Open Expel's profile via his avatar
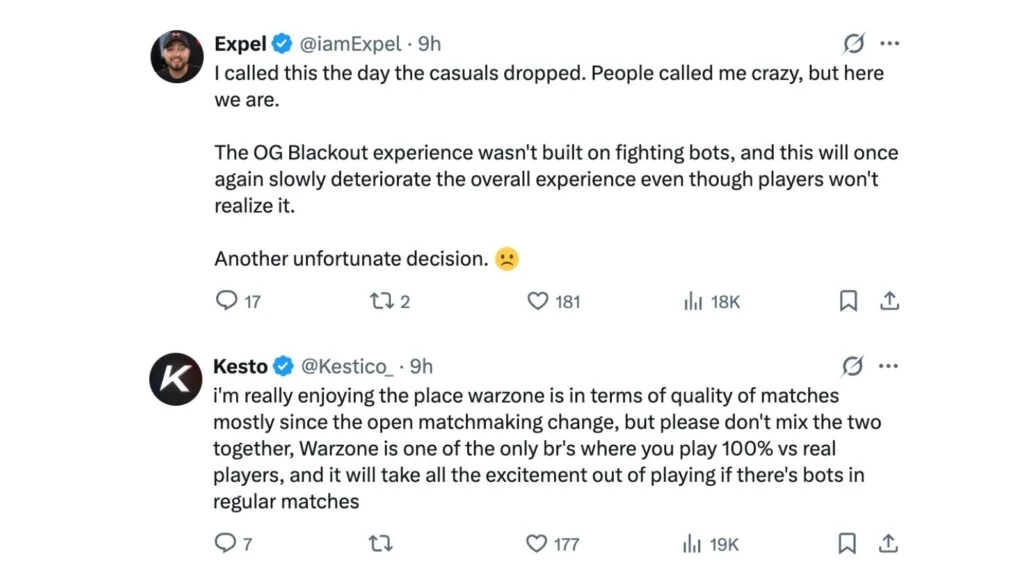The height and width of the screenshot is (576, 1024). [176, 56]
